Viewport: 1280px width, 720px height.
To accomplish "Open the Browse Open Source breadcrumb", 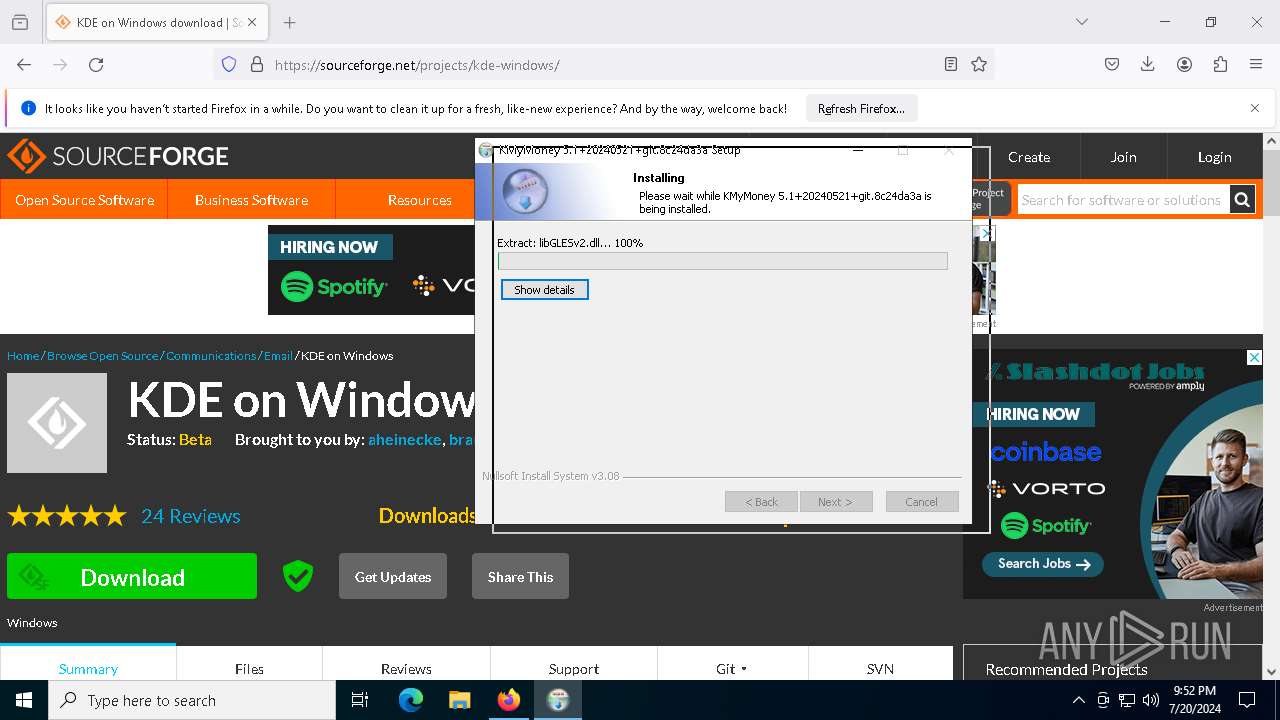I will click(103, 356).
